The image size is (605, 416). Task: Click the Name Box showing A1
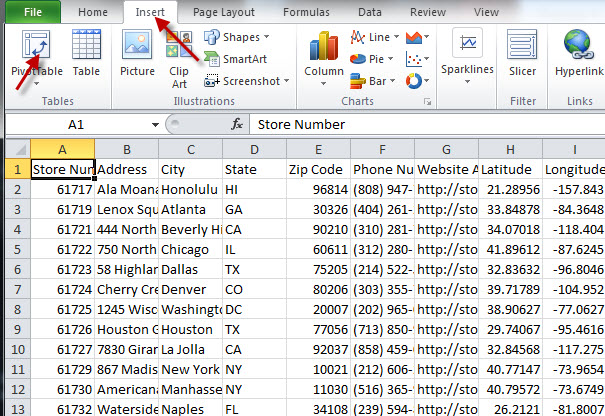(x=76, y=125)
